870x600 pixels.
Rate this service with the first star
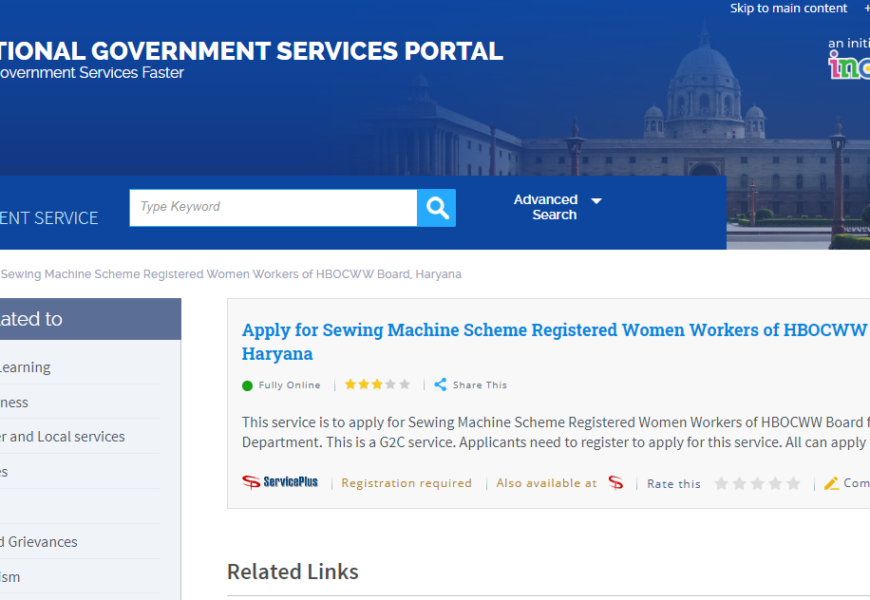coord(721,483)
